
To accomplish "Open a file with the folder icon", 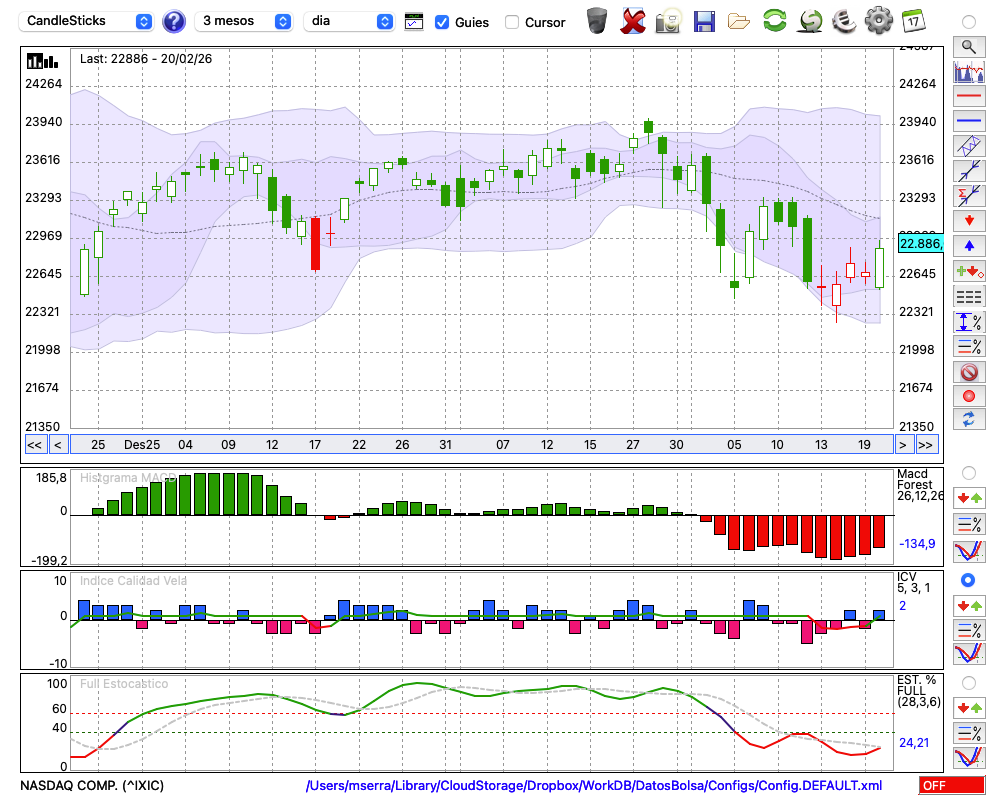I will point(739,22).
